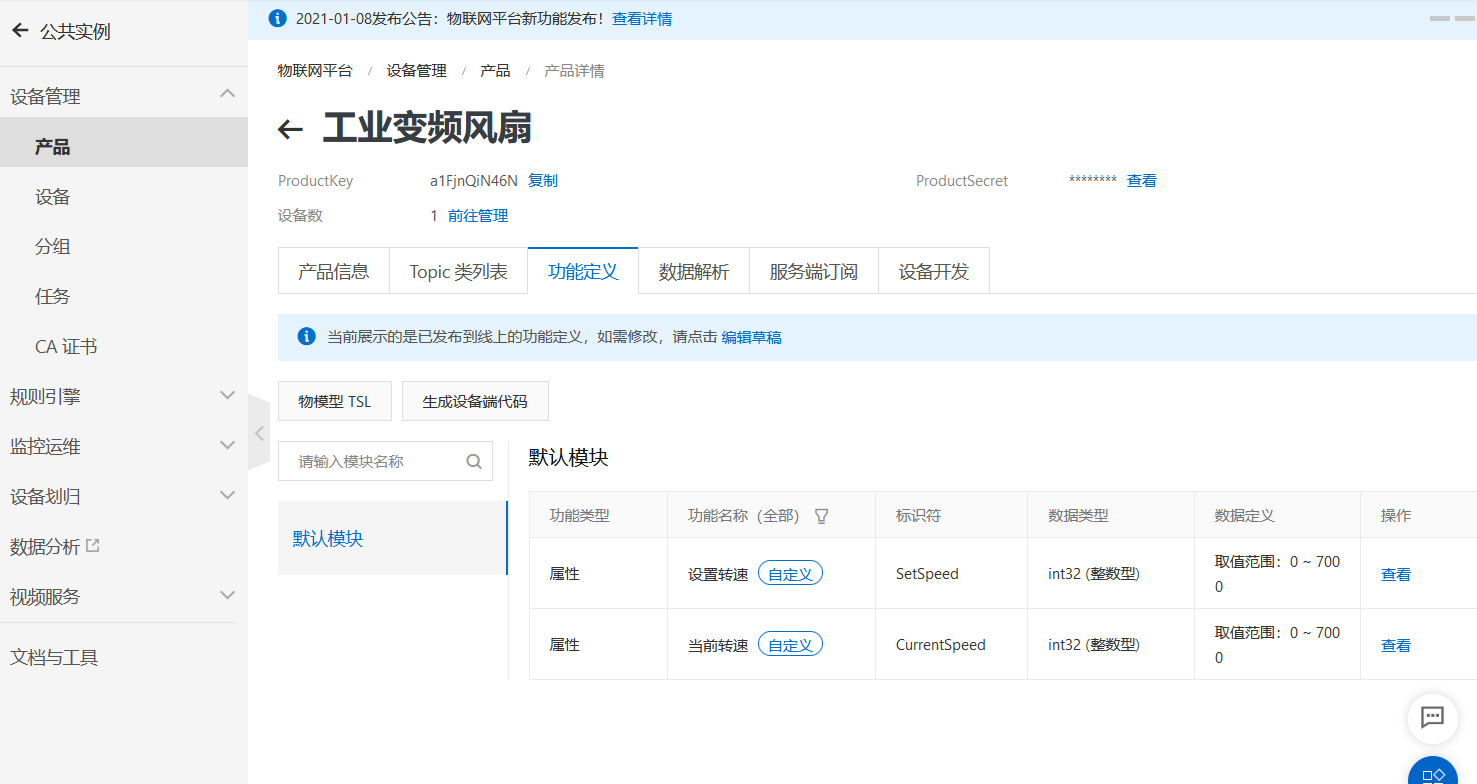Collapse the 设备管理 section

click(x=227, y=94)
